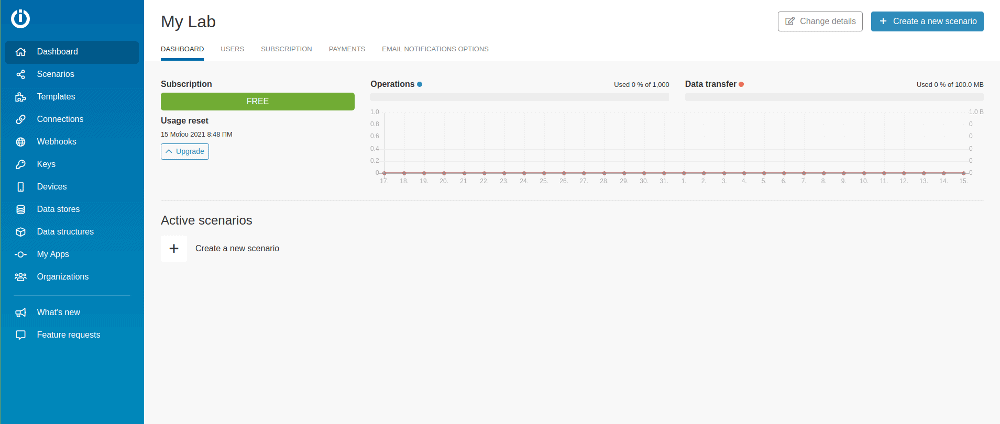Viewport: 1000px width, 424px height.
Task: Click the Data stores database icon
Action: [20, 209]
